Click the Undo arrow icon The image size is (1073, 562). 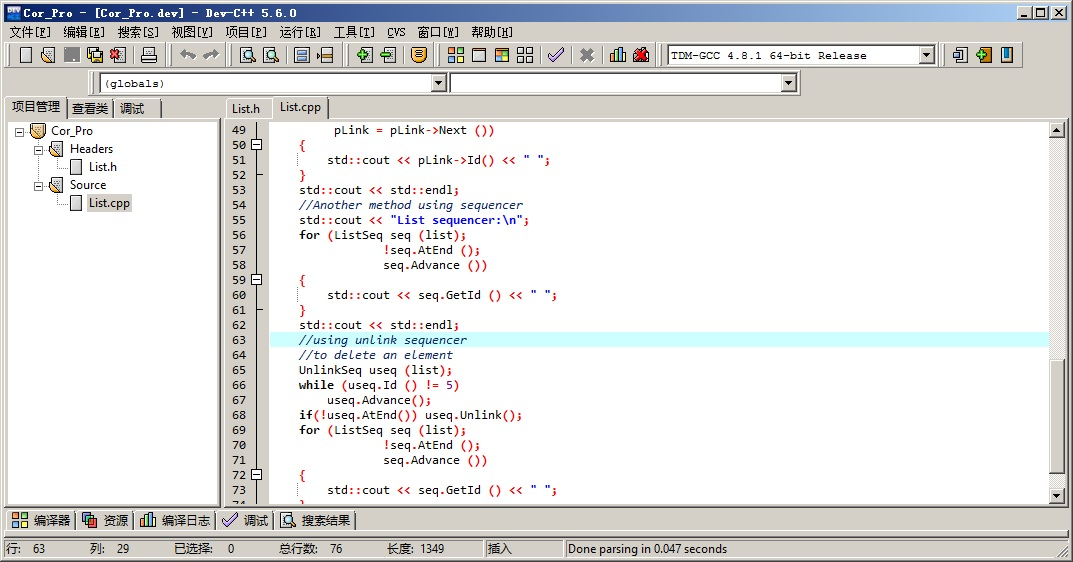188,55
